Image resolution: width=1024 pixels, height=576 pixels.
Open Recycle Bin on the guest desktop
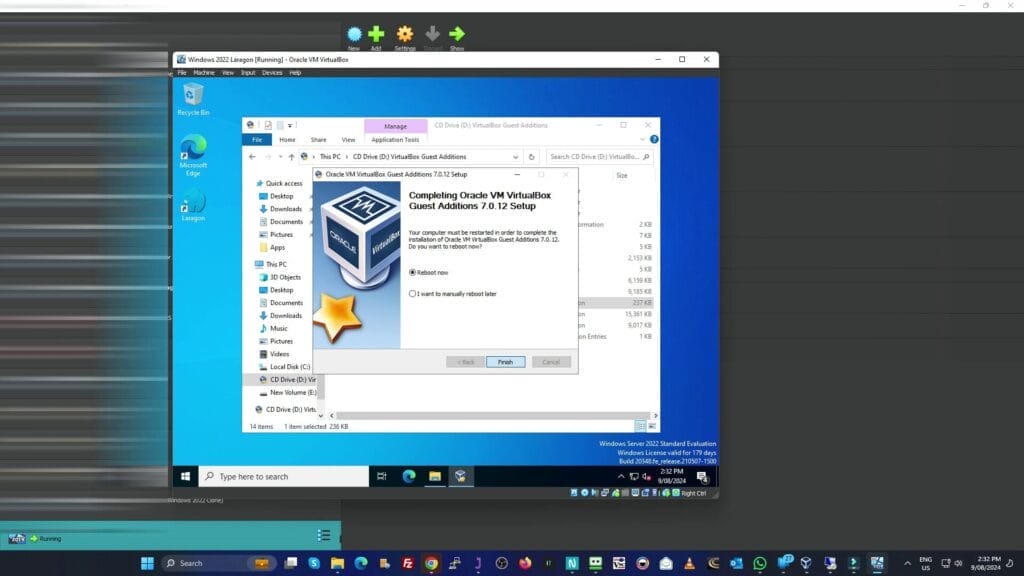[193, 95]
